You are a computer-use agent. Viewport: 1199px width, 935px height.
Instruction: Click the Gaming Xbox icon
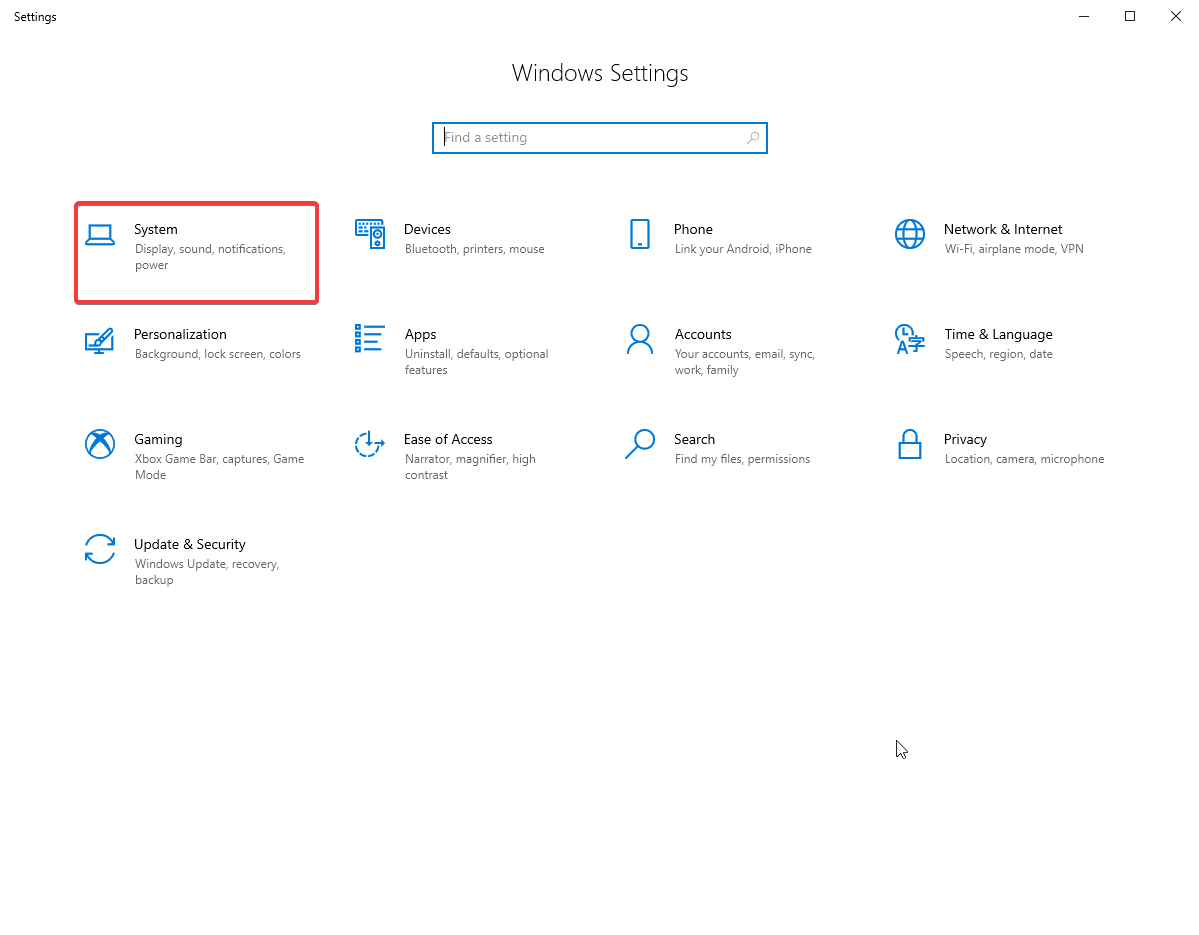[100, 444]
